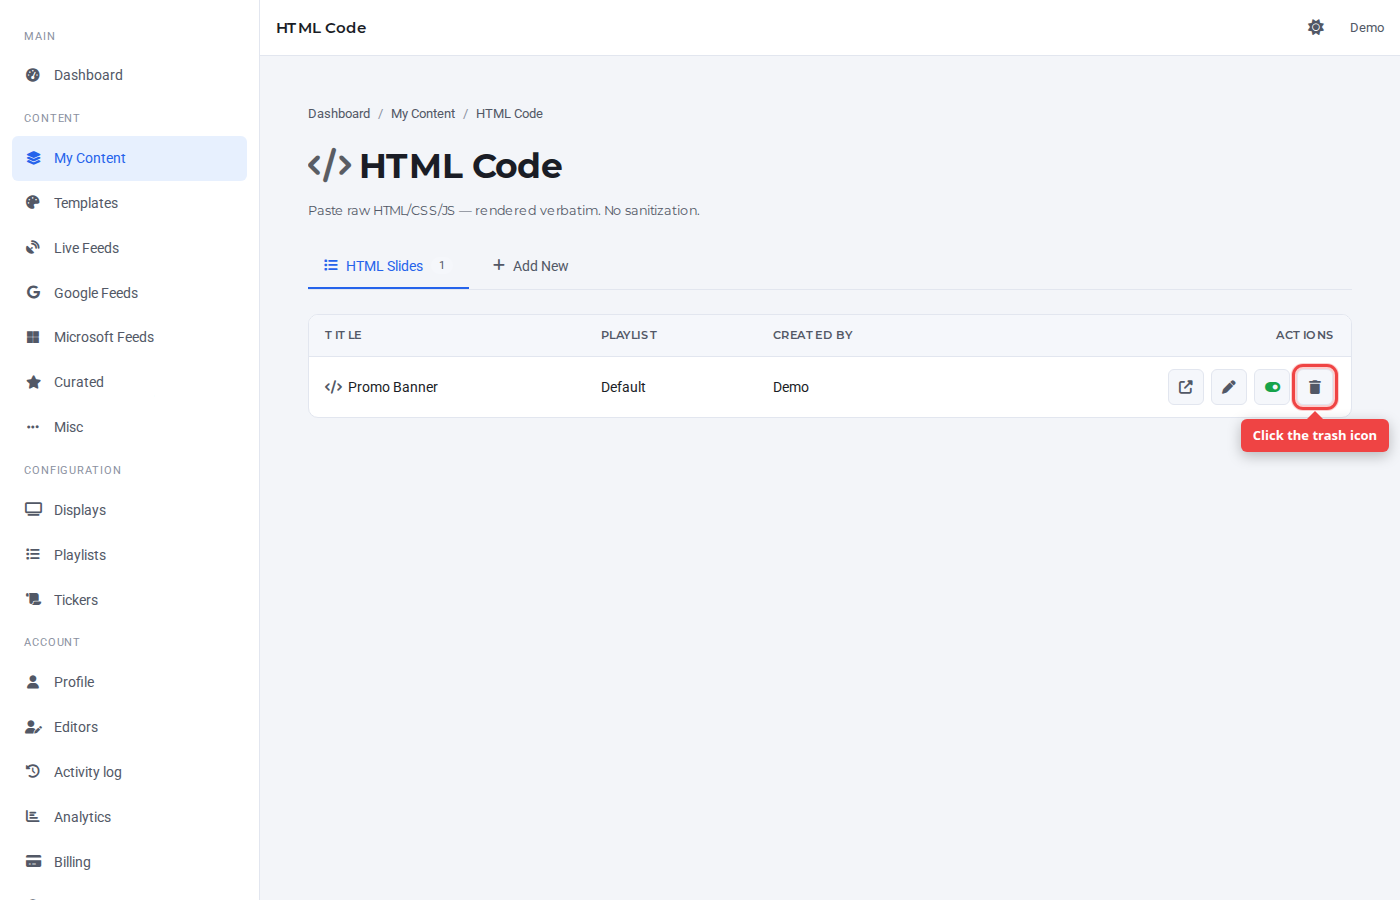This screenshot has width=1400, height=900.
Task: Follow the Dashboard breadcrumb link
Action: pos(339,114)
